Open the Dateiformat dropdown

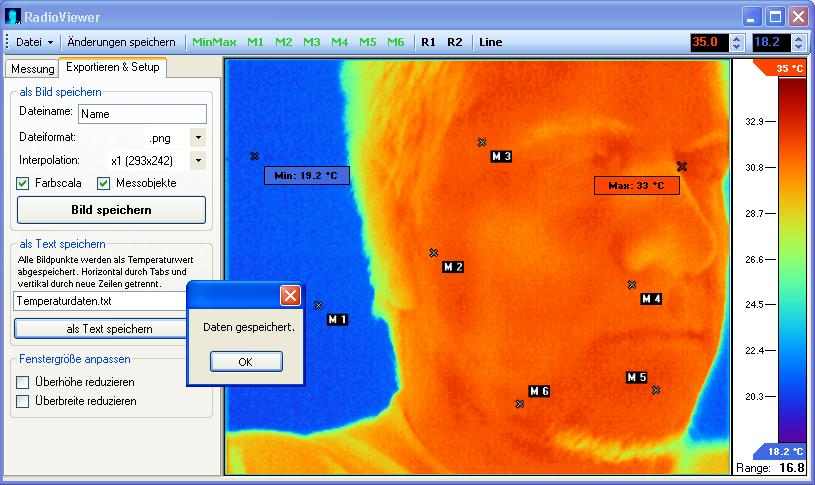click(197, 138)
